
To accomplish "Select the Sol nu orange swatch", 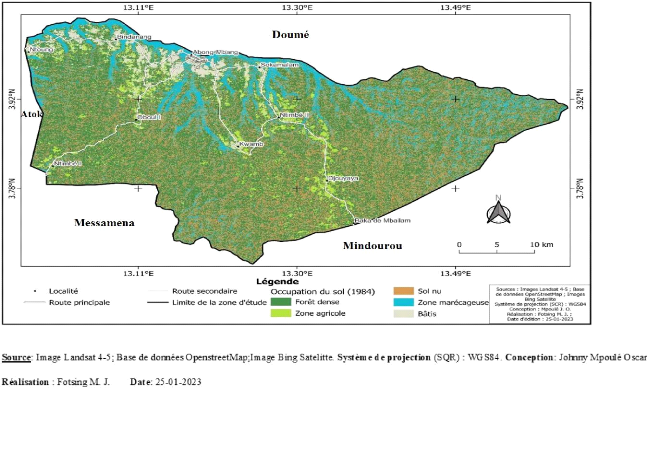I will pyautogui.click(x=404, y=291).
